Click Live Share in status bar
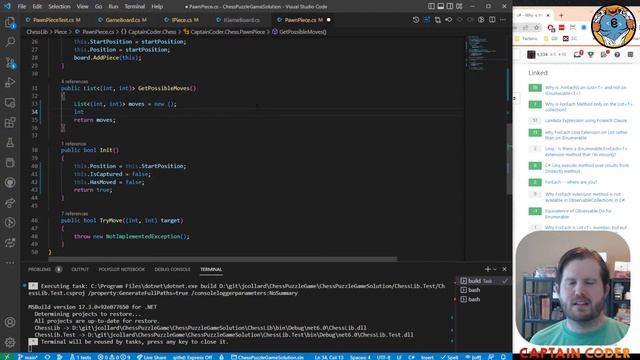 152,357
